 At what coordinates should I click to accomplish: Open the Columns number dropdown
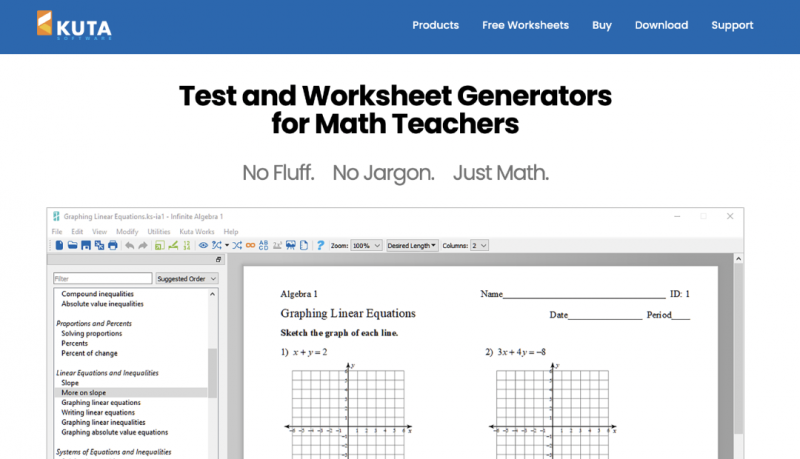[479, 245]
